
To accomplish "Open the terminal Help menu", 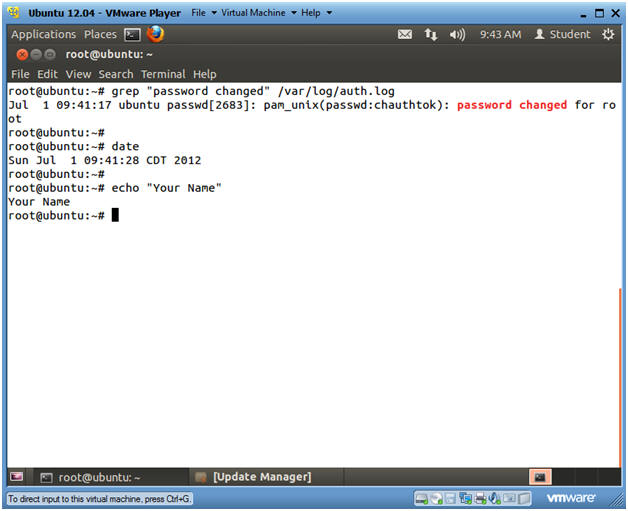I will pos(205,74).
